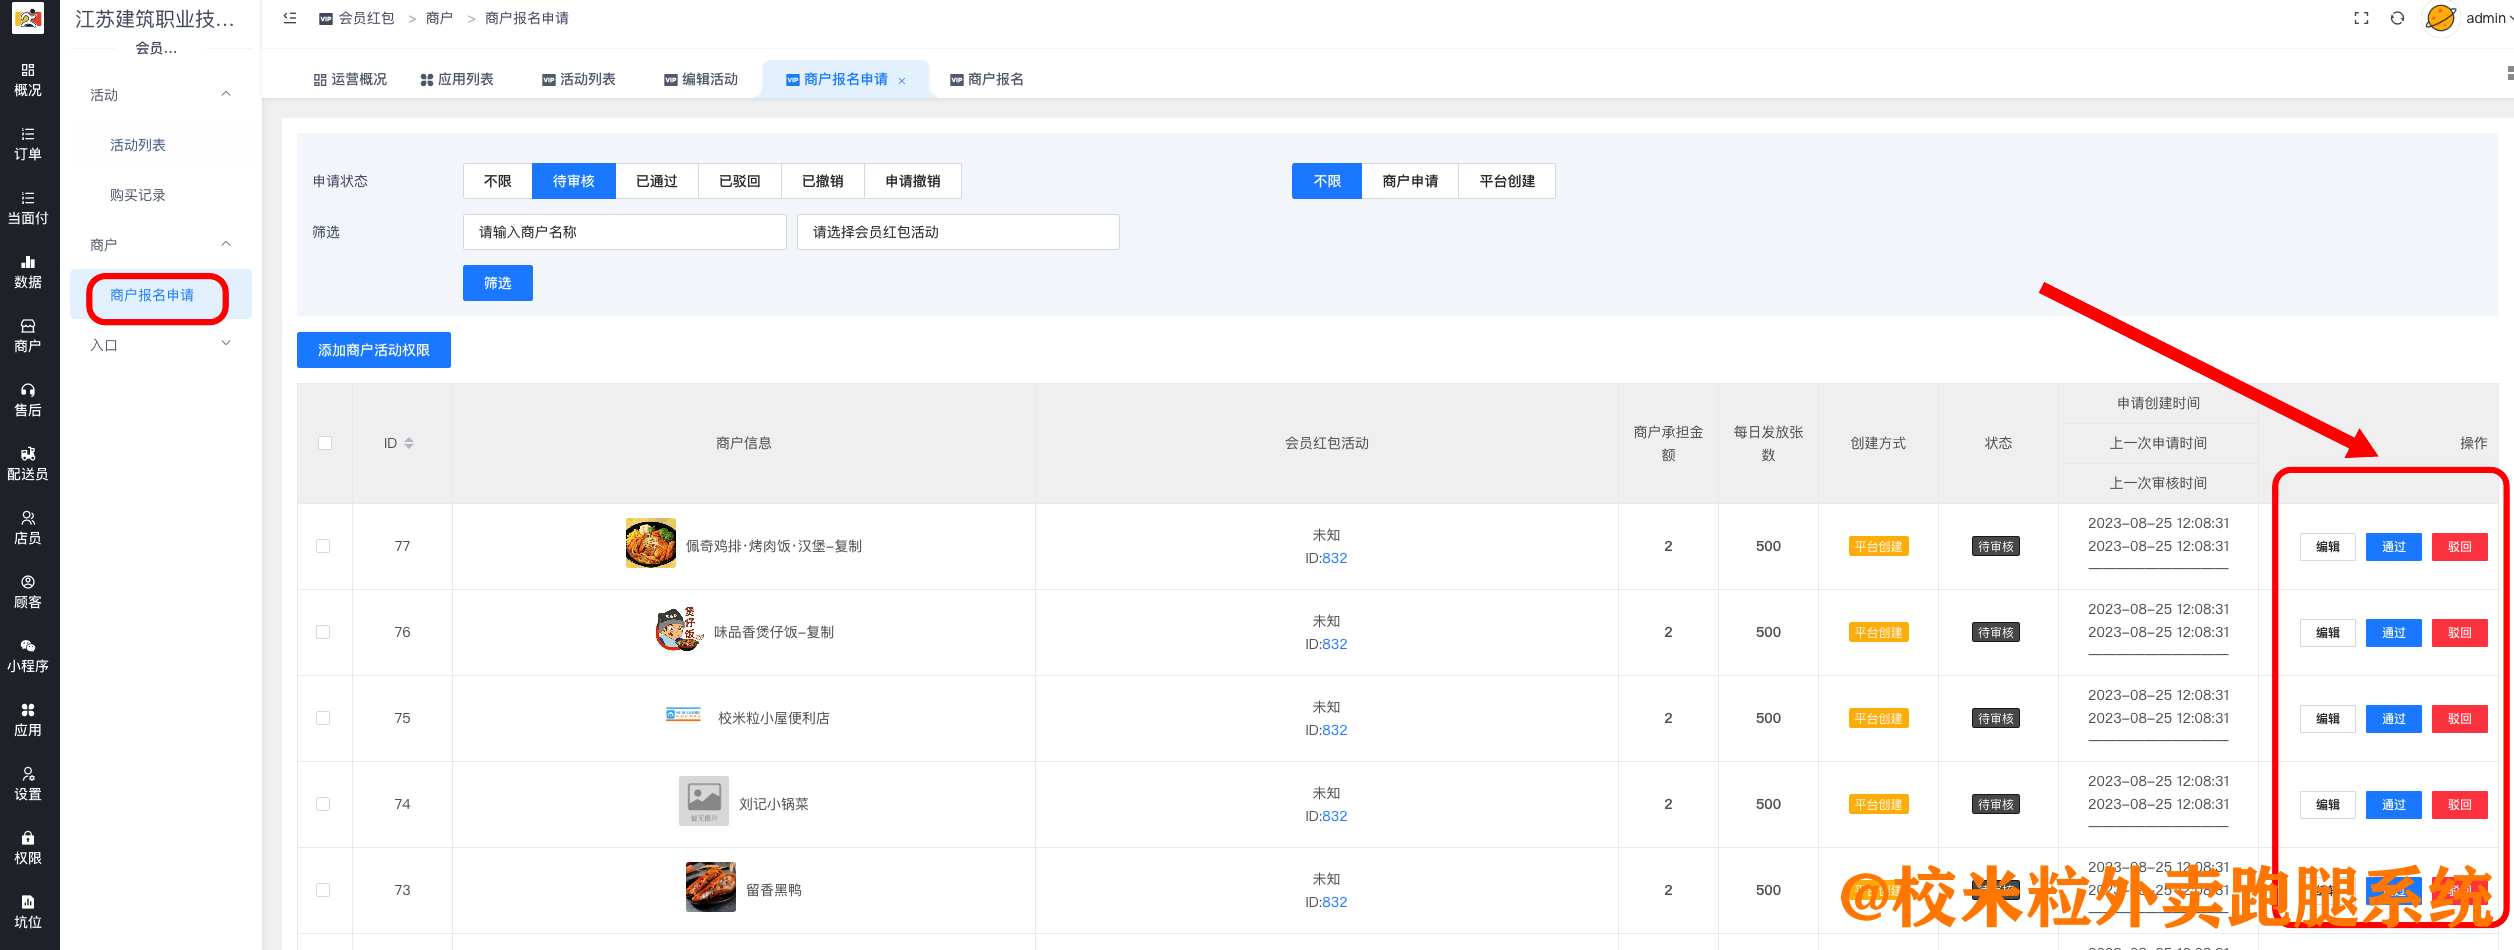
Task: Switch to the 活动列表 tab
Action: pyautogui.click(x=578, y=79)
